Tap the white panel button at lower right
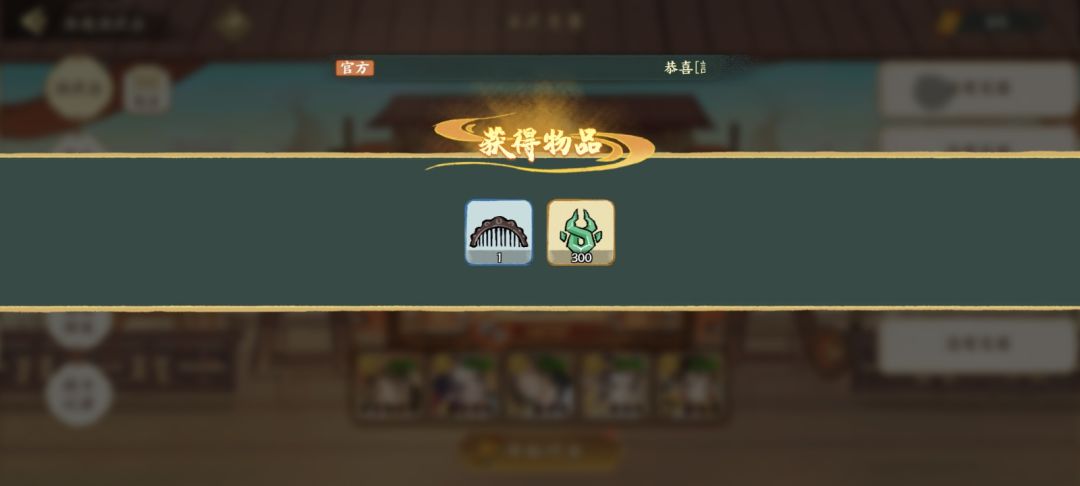 point(977,344)
